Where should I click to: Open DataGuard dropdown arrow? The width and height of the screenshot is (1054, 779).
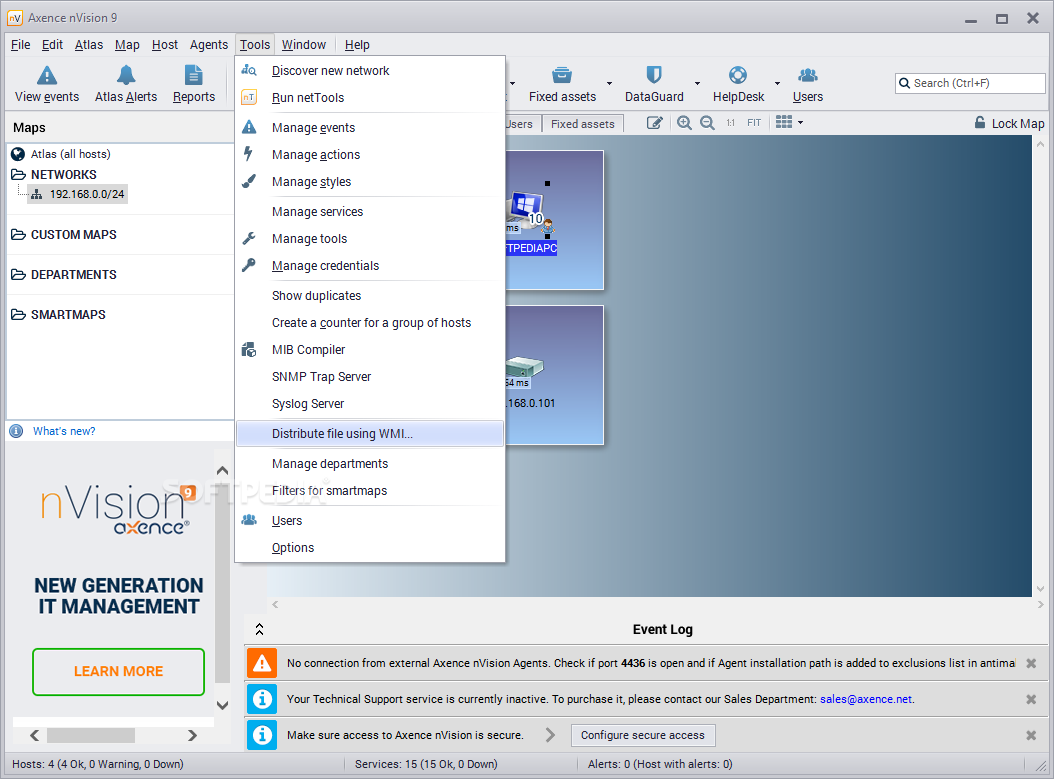(x=697, y=83)
